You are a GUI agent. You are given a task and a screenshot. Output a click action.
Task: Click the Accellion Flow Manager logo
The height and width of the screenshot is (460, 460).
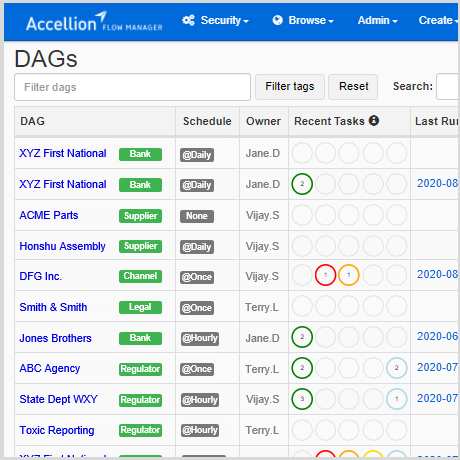click(94, 22)
